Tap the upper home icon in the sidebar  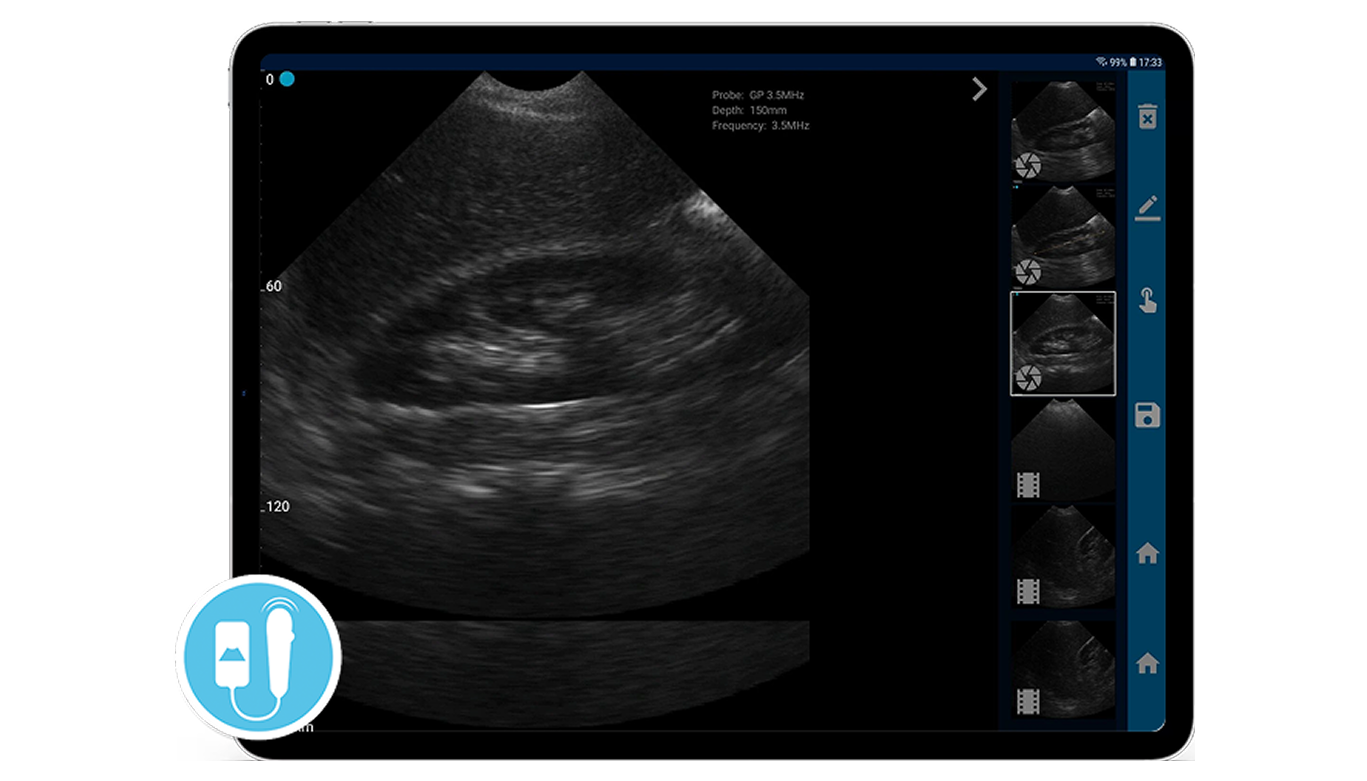coord(1147,554)
